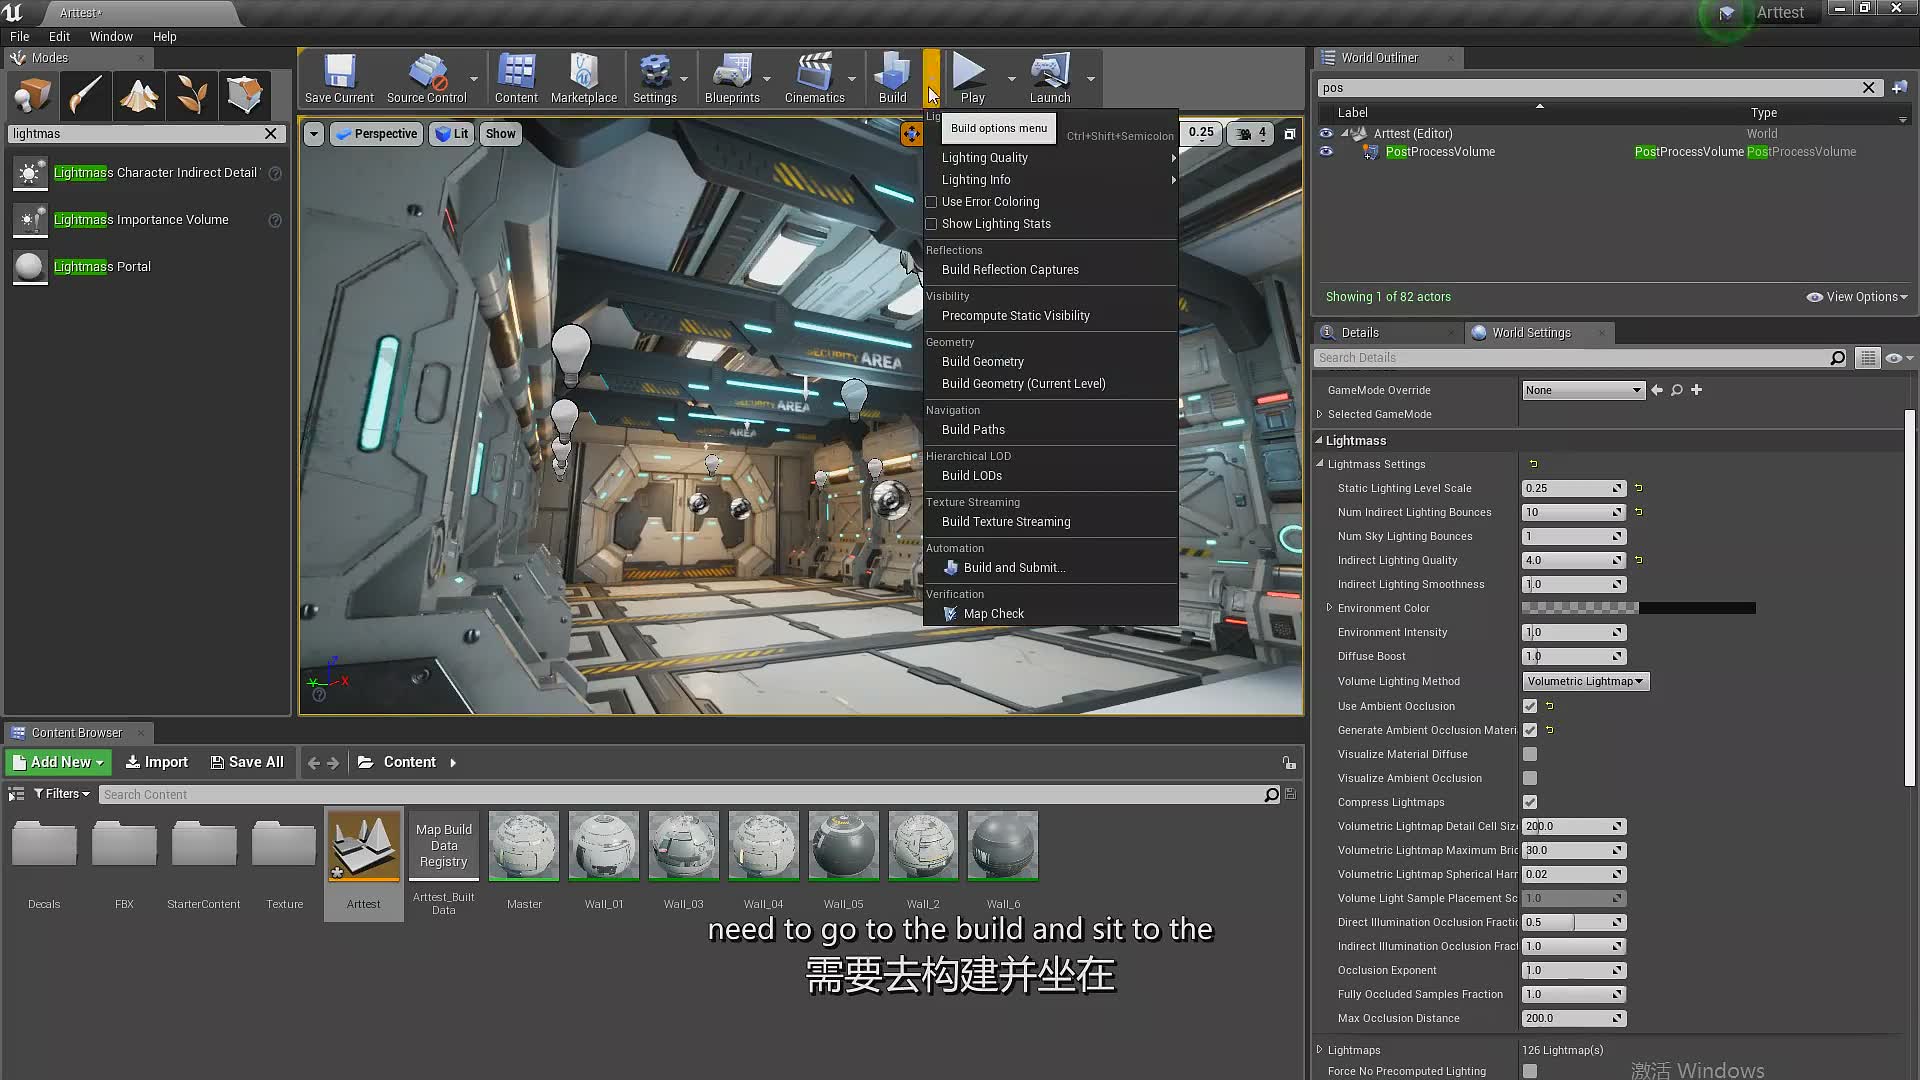Select Build Reflection Captures menu item

pos(1010,269)
